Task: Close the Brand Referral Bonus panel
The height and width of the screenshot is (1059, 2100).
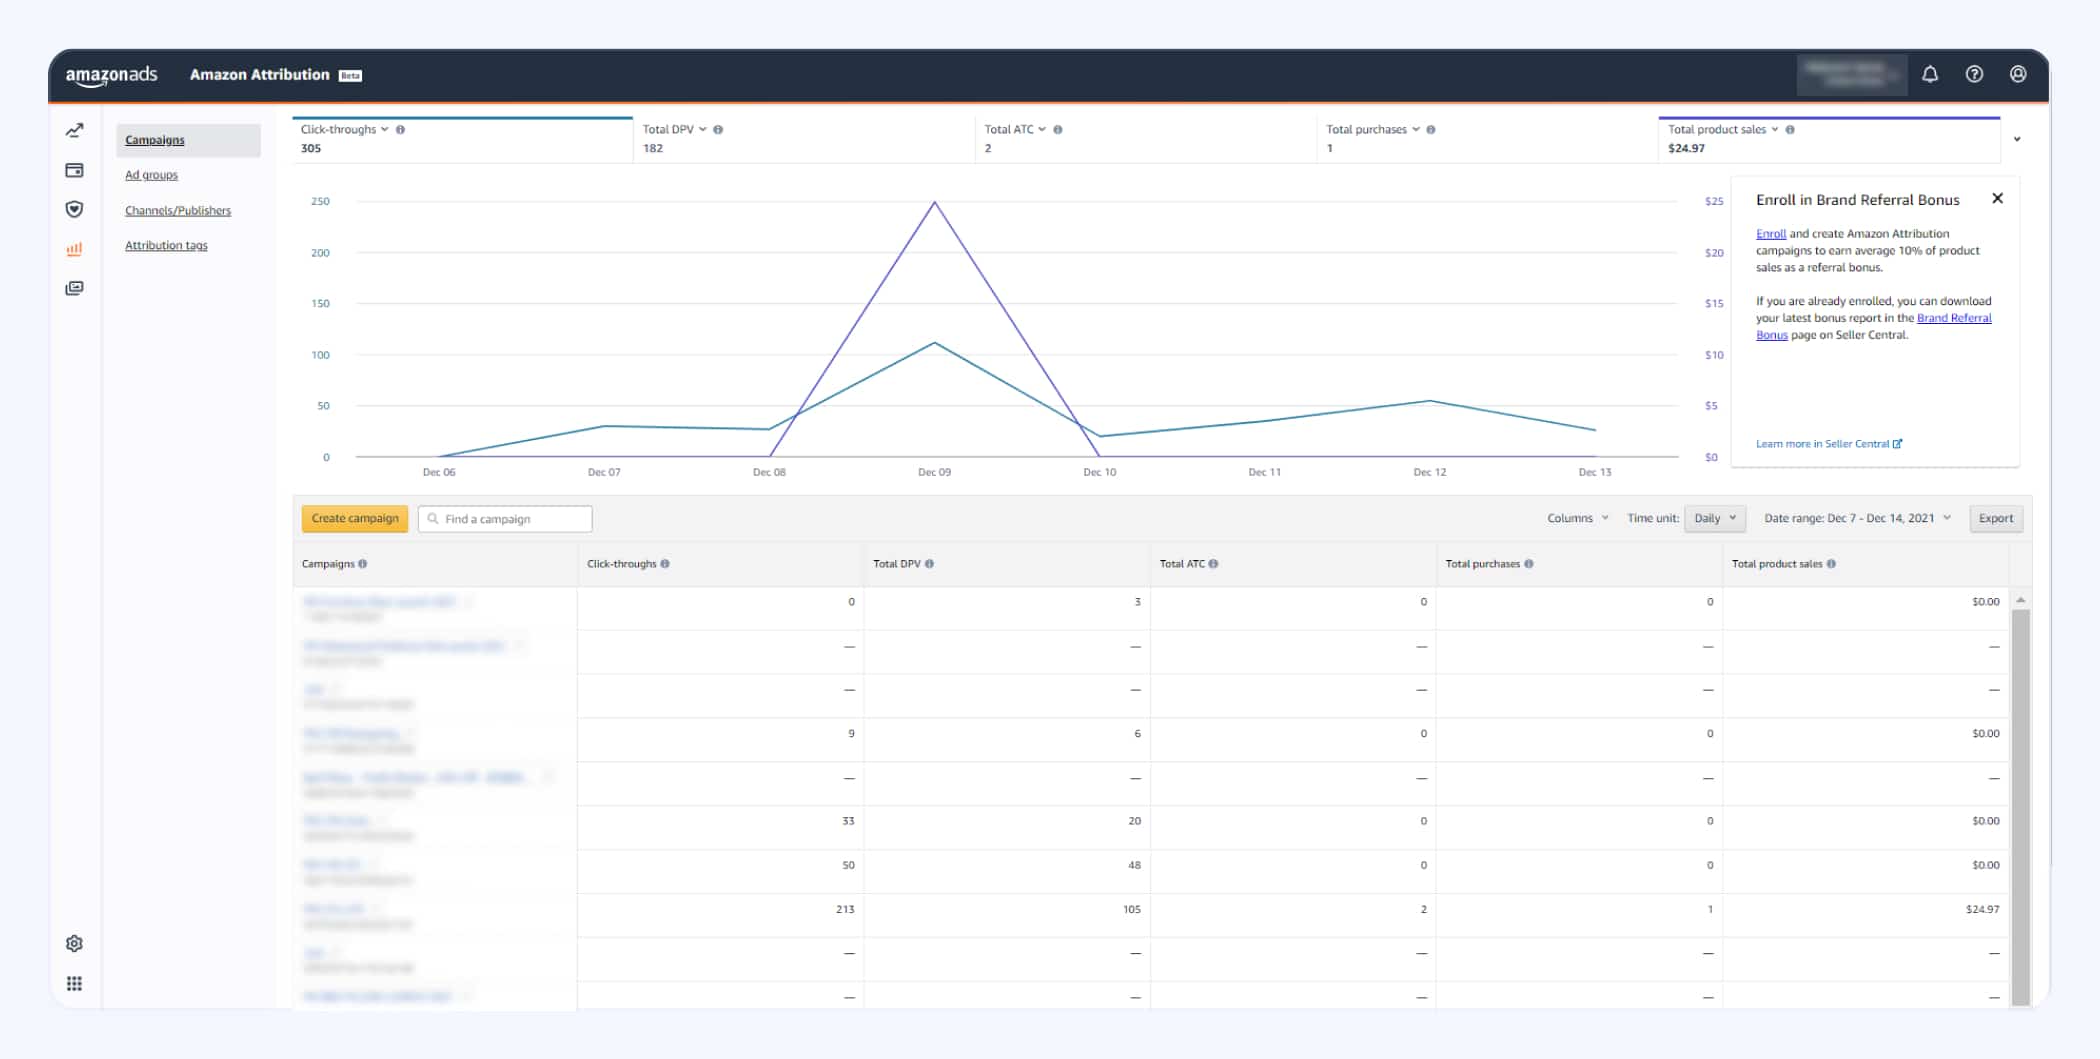Action: pyautogui.click(x=1997, y=198)
